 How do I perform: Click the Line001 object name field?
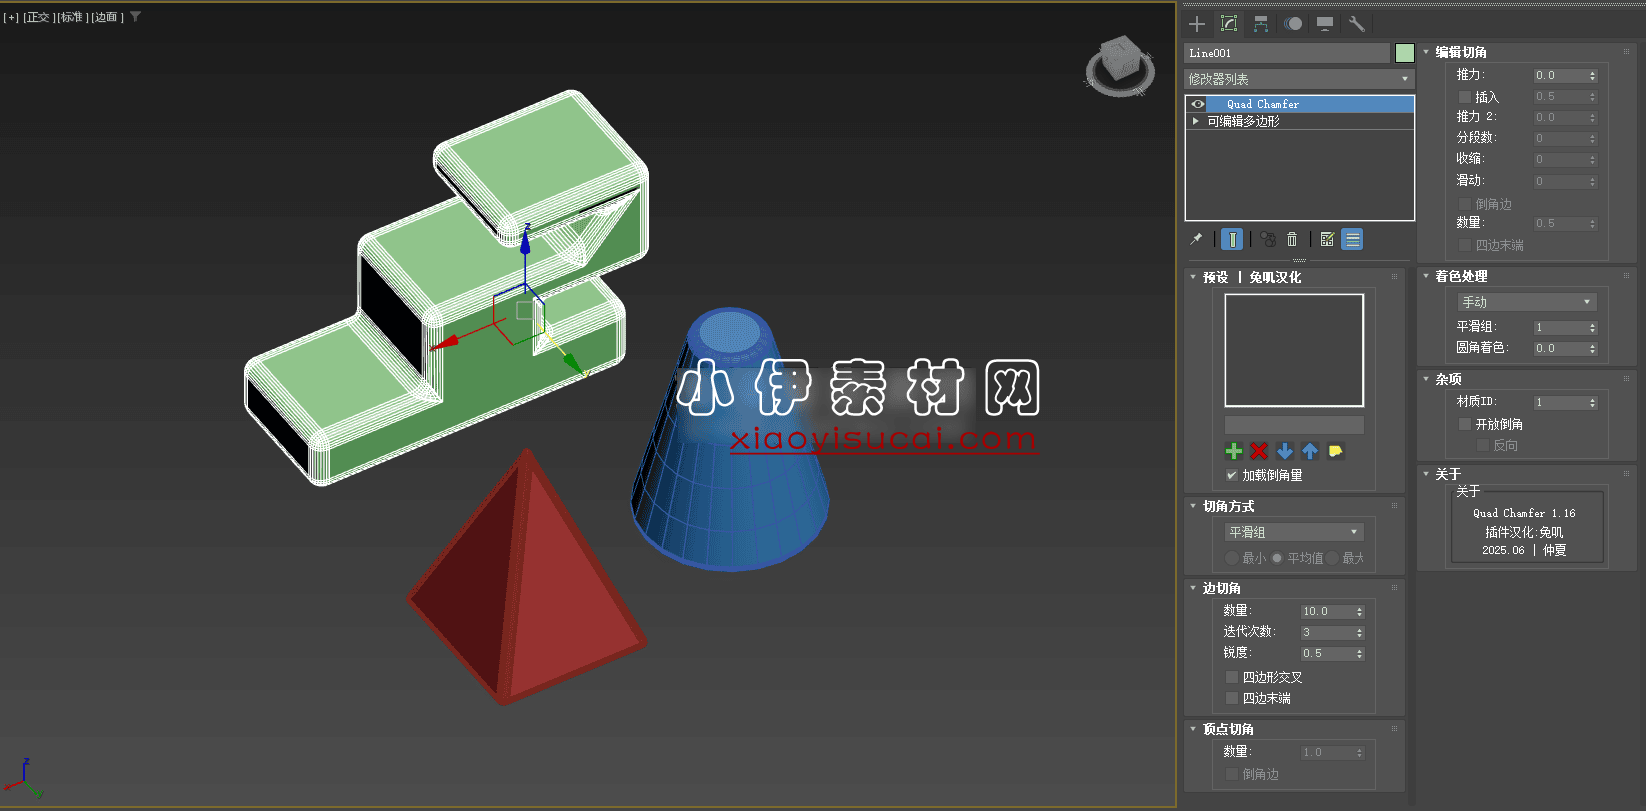point(1286,53)
